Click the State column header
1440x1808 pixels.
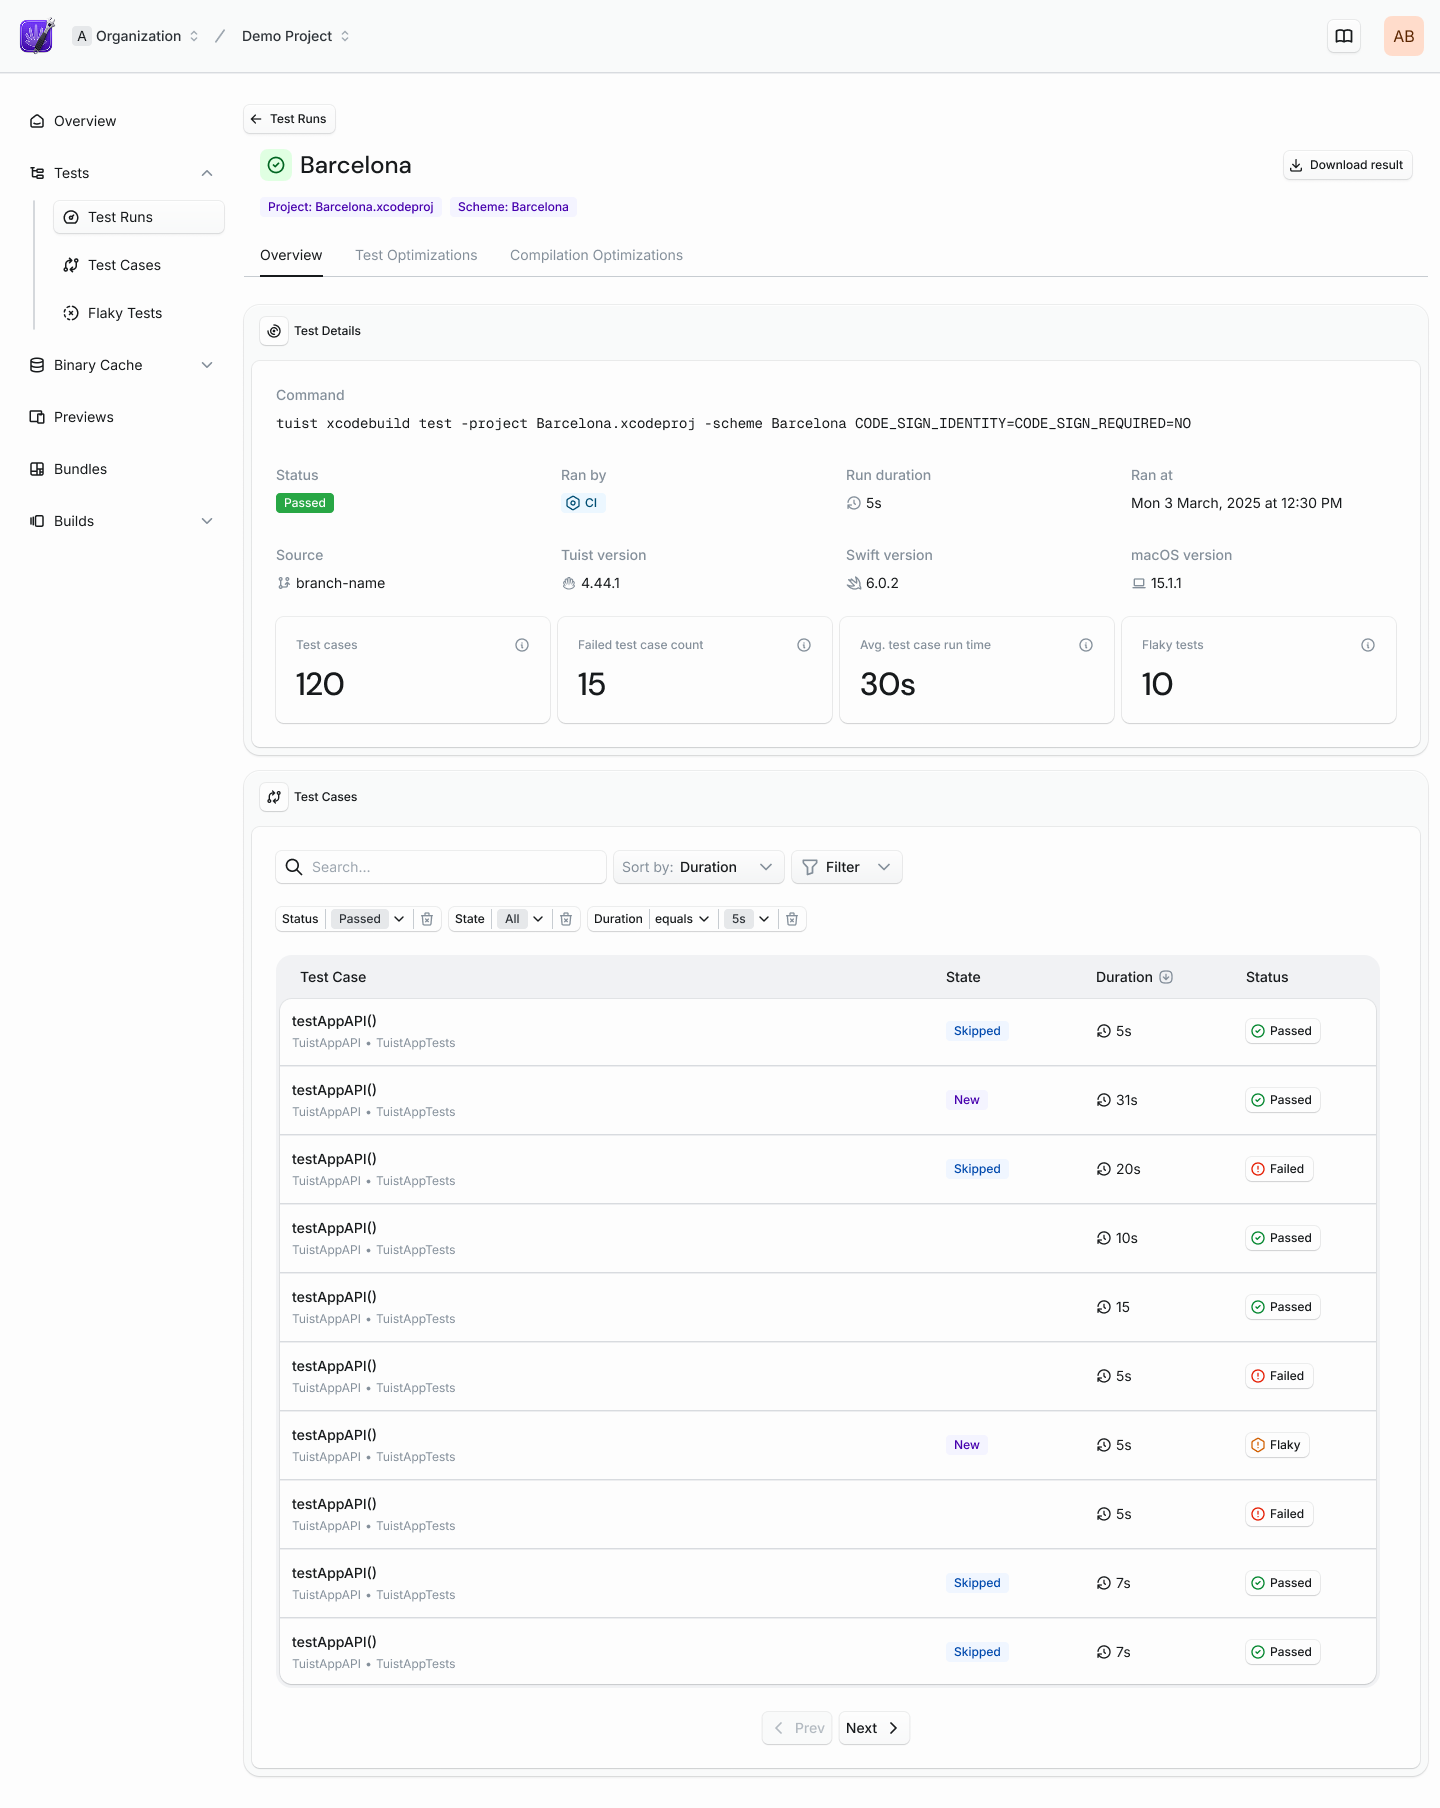coord(963,977)
